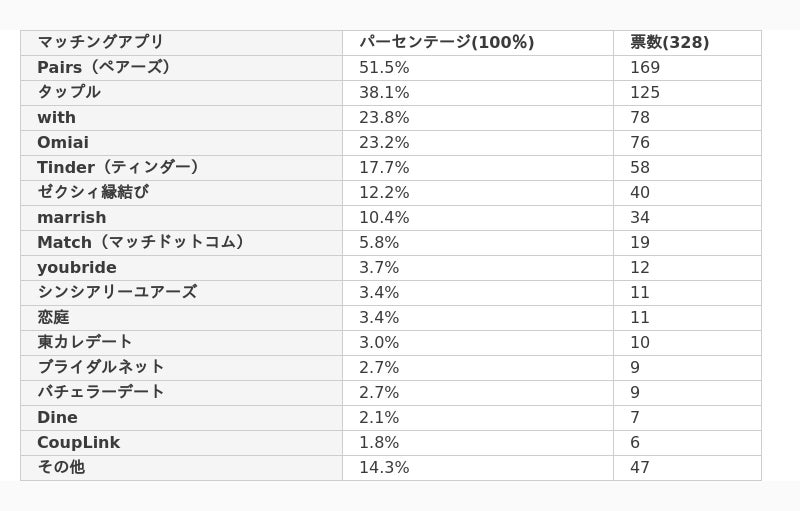The height and width of the screenshot is (511, 800).
Task: Select the 47 vote count for その他
Action: pyautogui.click(x=640, y=467)
